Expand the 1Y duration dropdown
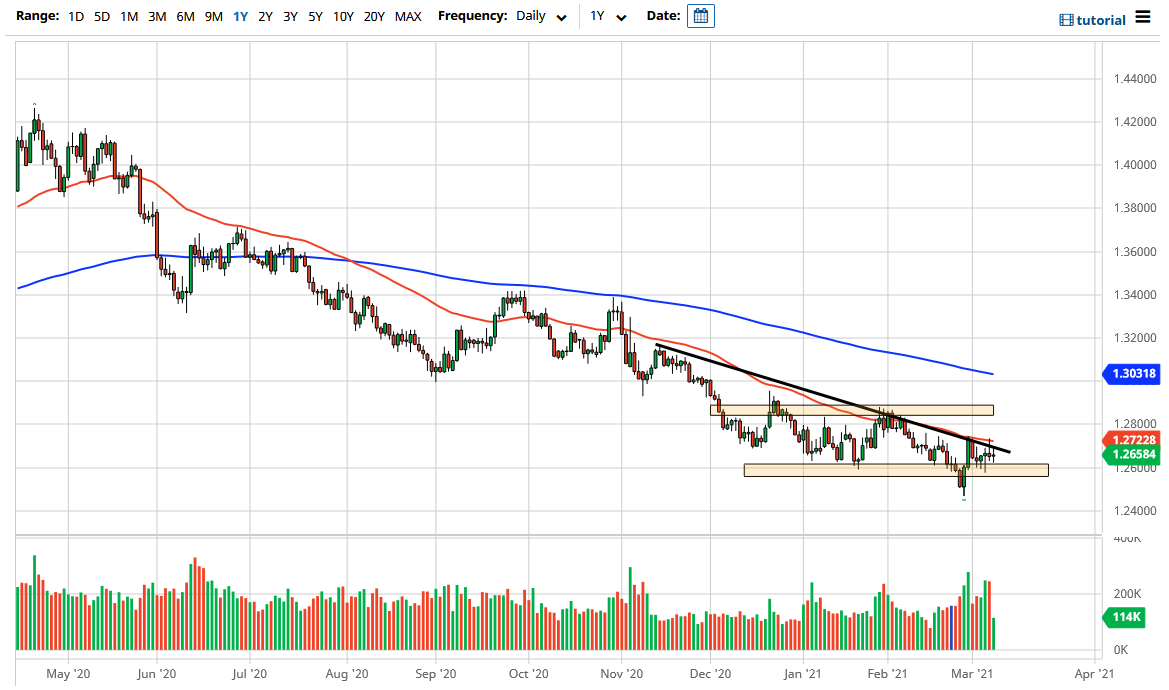The height and width of the screenshot is (690, 1169). pyautogui.click(x=621, y=17)
